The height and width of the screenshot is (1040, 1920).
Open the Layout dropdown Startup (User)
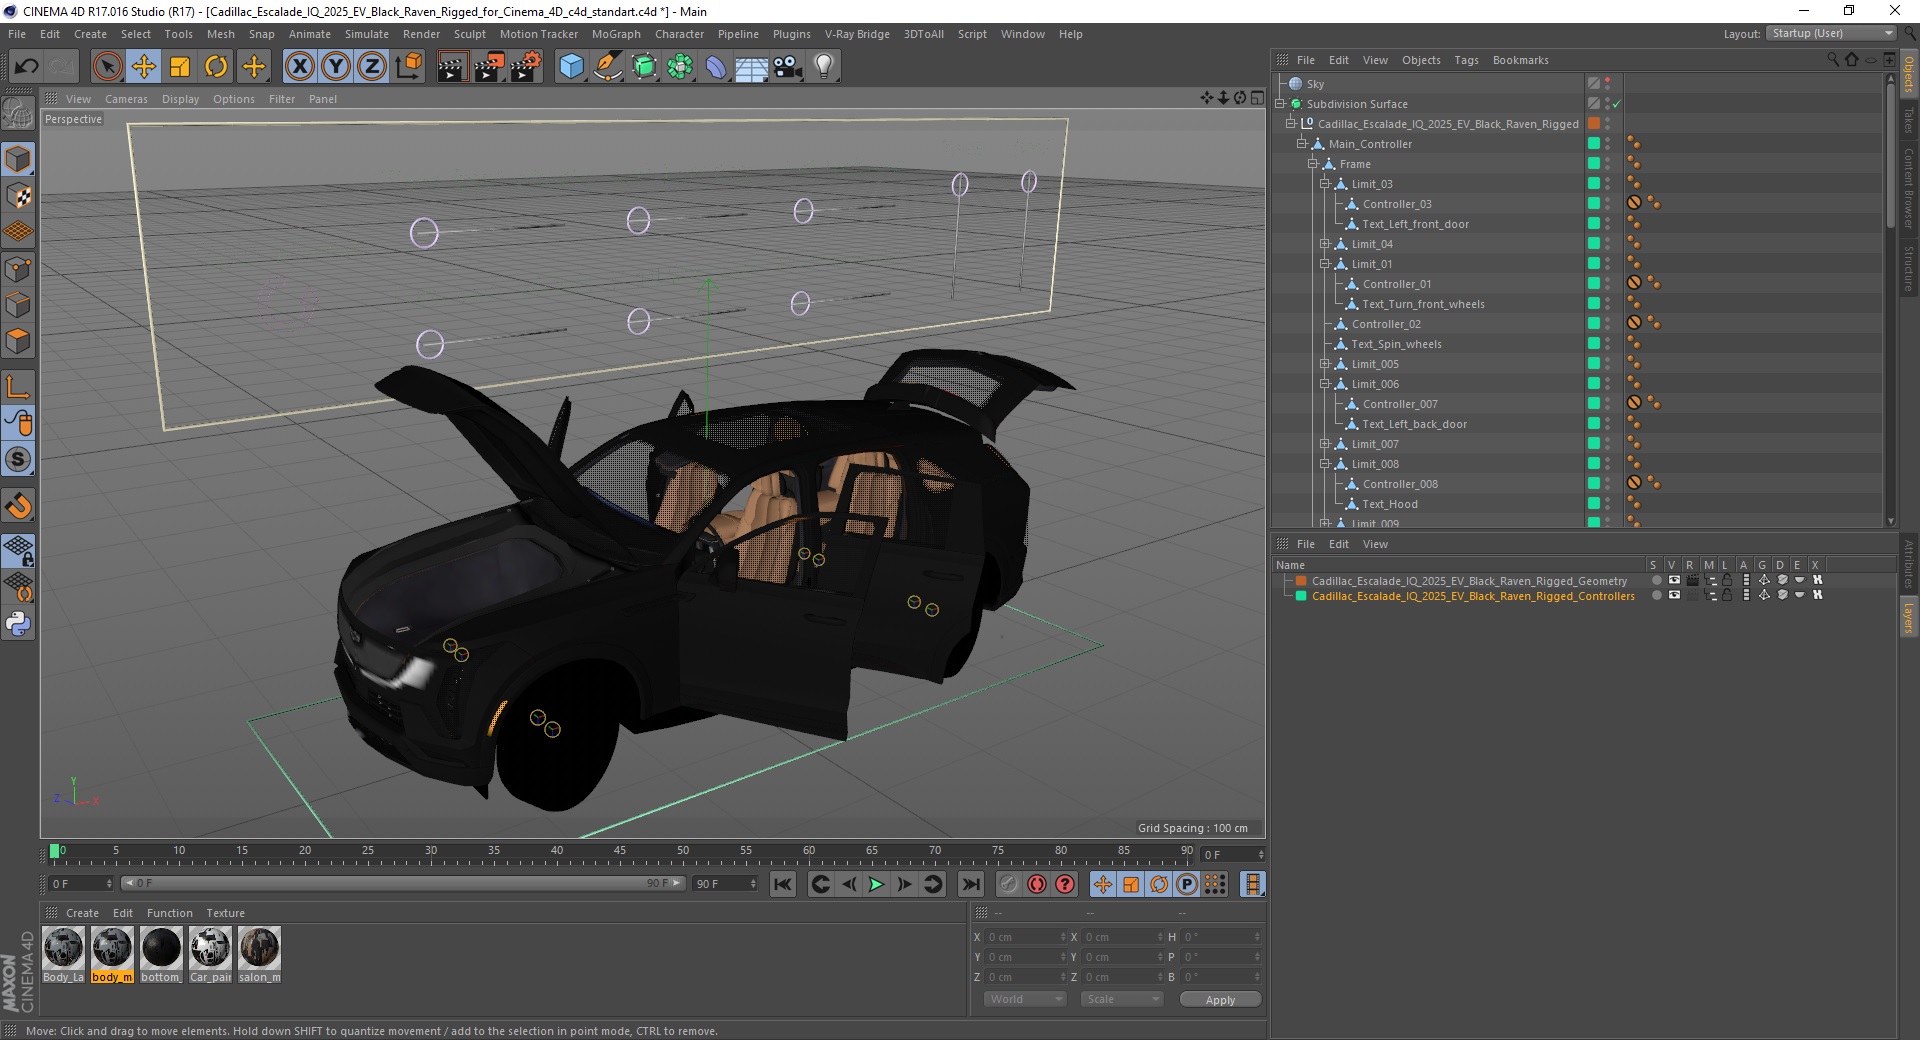point(1831,33)
